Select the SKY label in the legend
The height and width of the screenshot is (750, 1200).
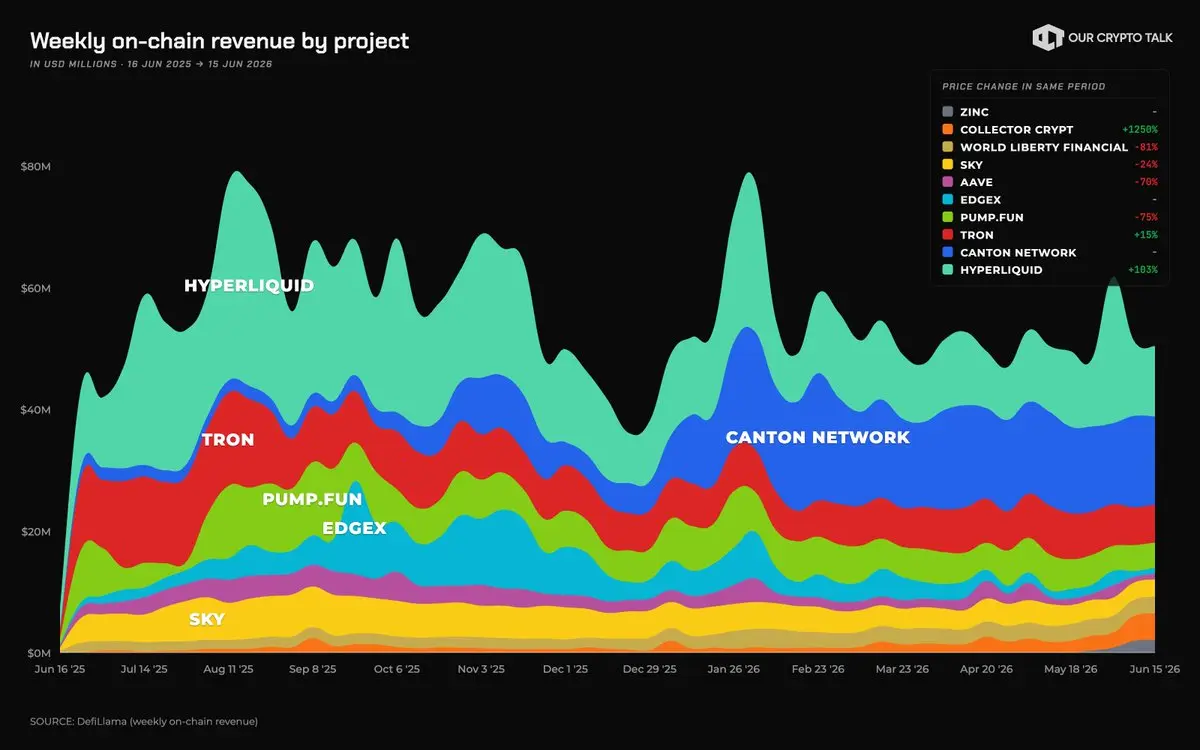971,165
